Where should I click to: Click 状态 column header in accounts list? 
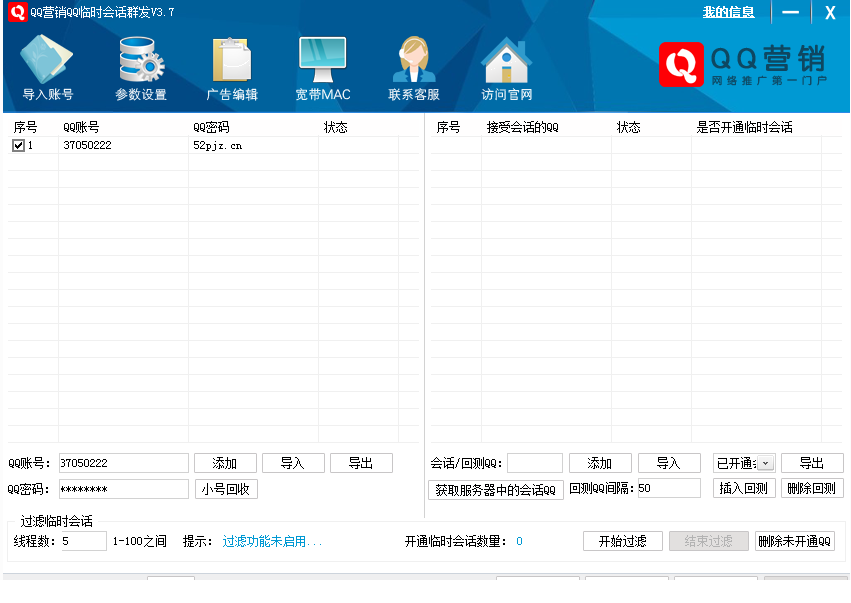[335, 128]
